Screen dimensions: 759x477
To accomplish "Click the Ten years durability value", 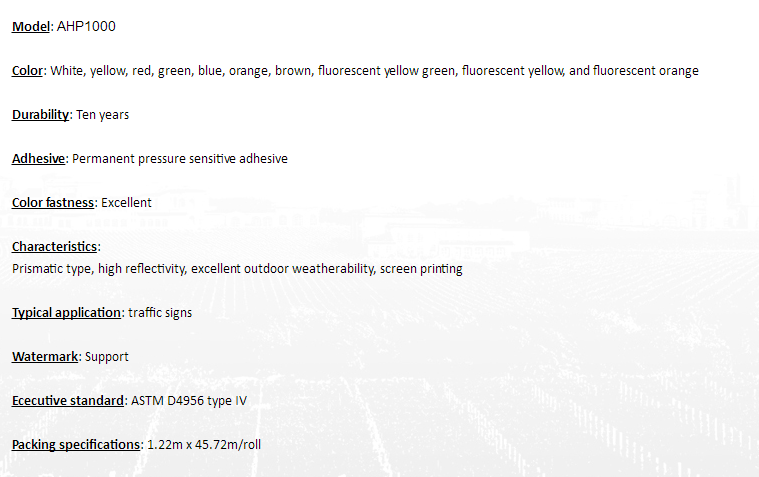I will 103,115.
